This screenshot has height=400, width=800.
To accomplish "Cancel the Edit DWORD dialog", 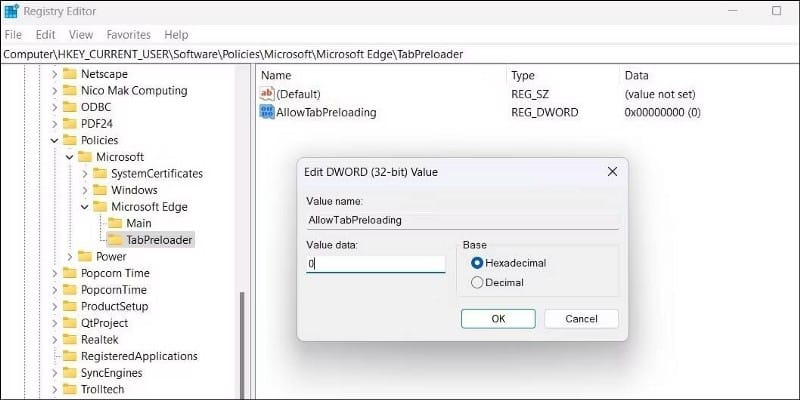I will click(x=581, y=319).
